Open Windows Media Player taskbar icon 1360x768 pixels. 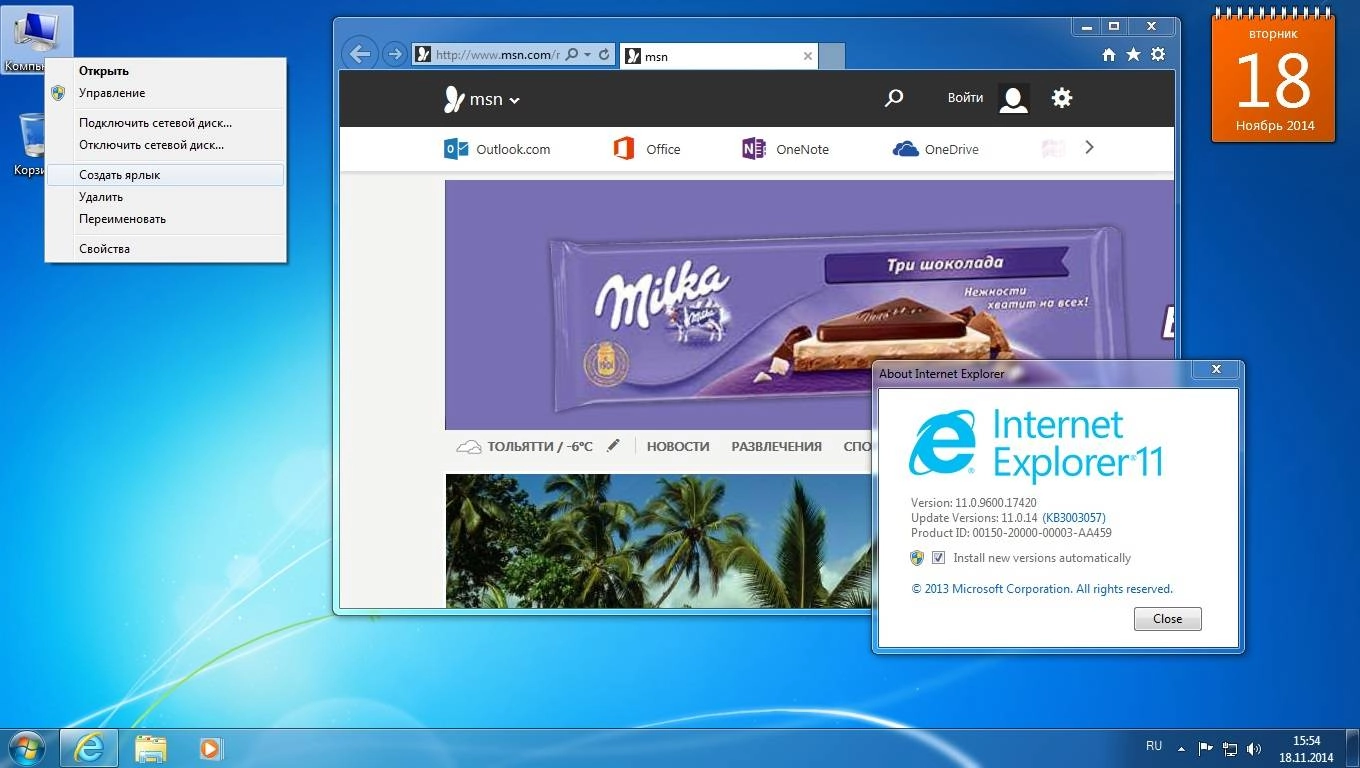click(210, 748)
